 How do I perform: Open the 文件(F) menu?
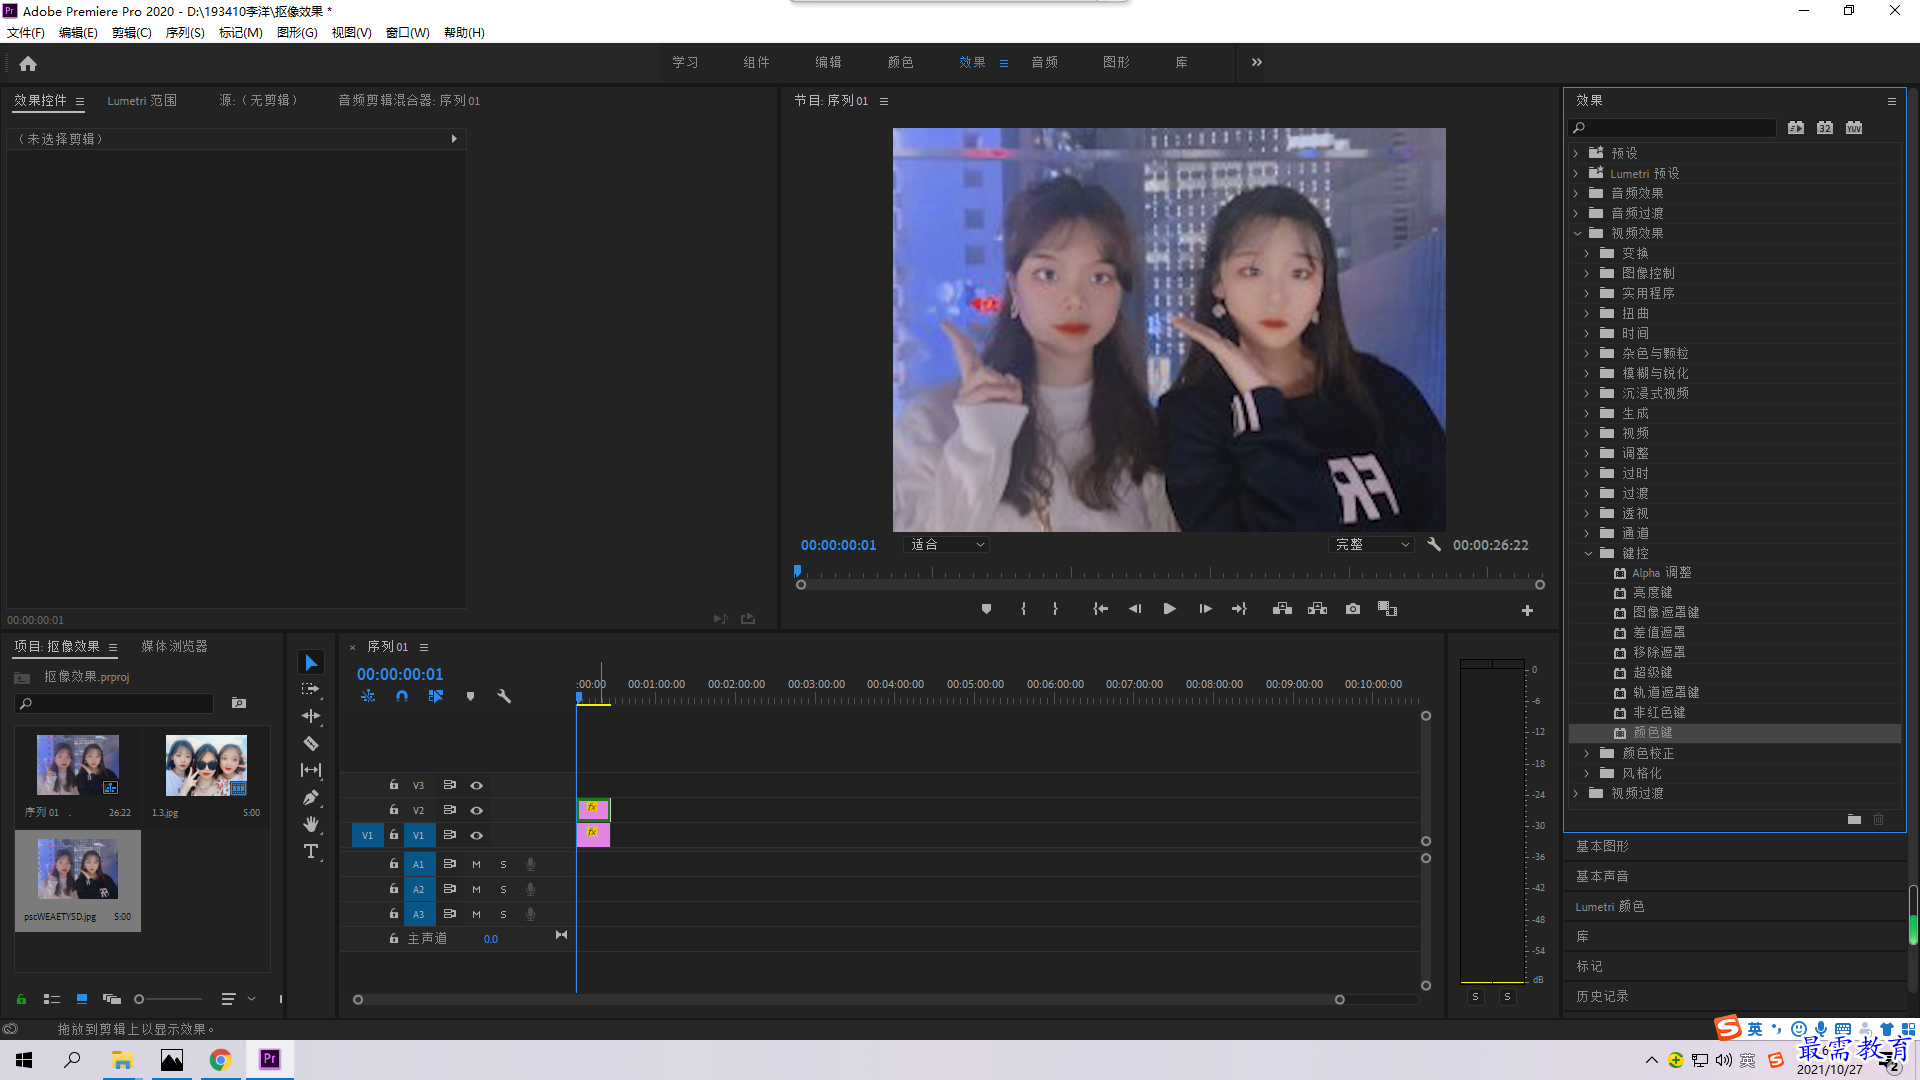pyautogui.click(x=26, y=32)
